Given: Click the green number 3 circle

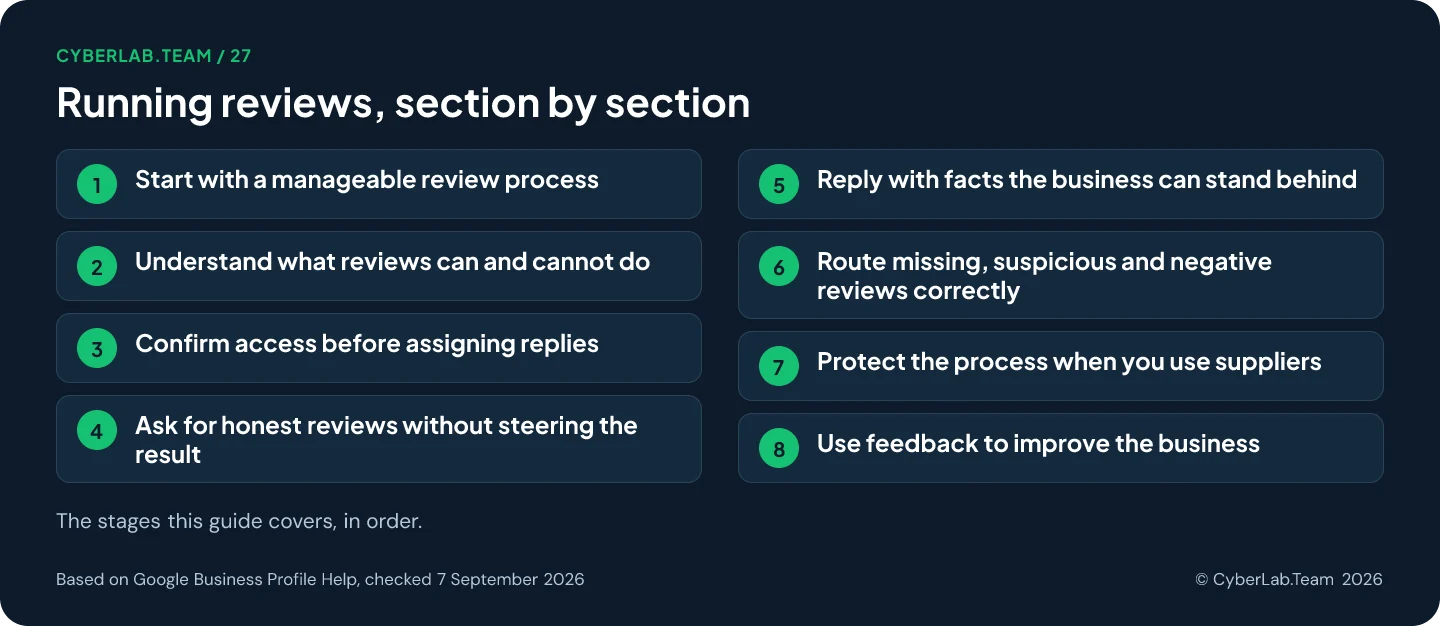Looking at the screenshot, I should 97,348.
